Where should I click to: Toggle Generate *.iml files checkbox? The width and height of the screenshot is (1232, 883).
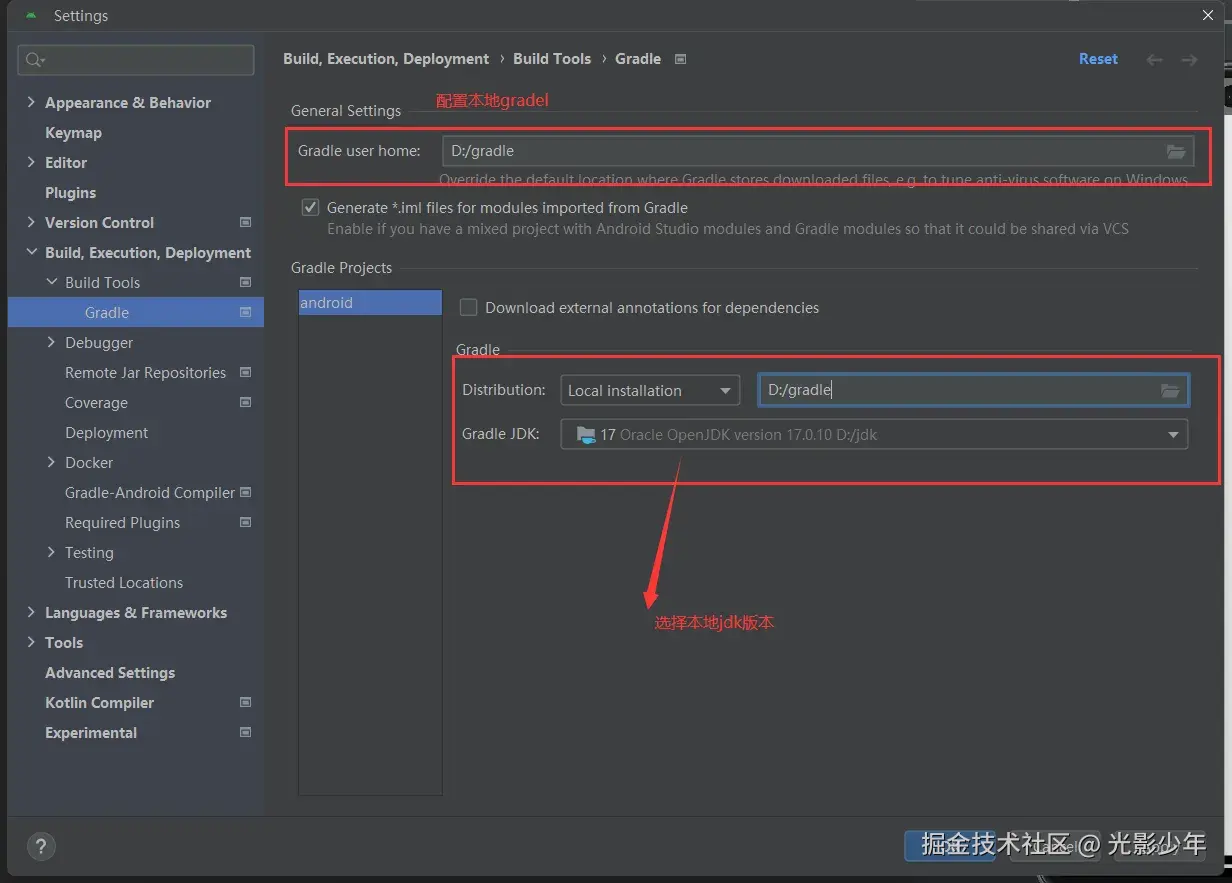(310, 208)
